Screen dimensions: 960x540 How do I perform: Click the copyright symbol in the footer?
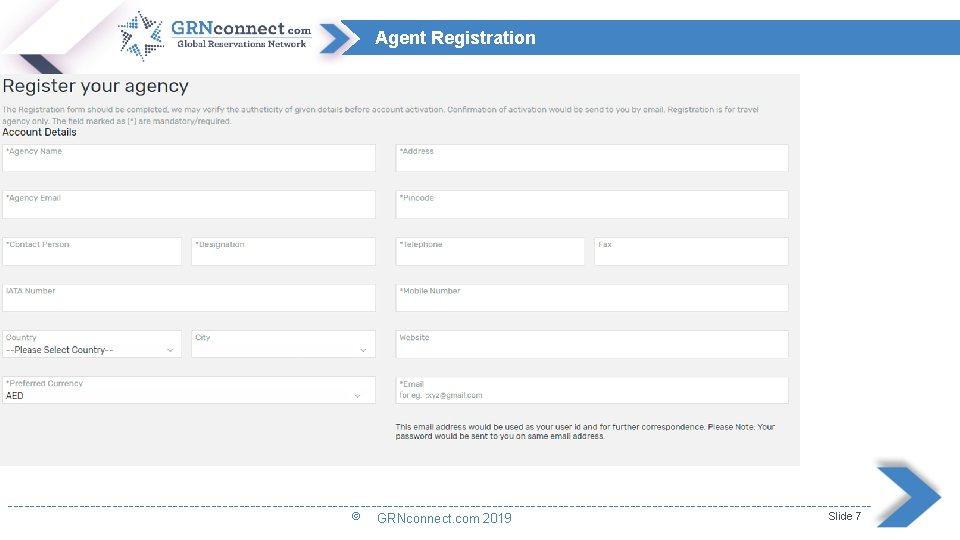click(x=355, y=517)
